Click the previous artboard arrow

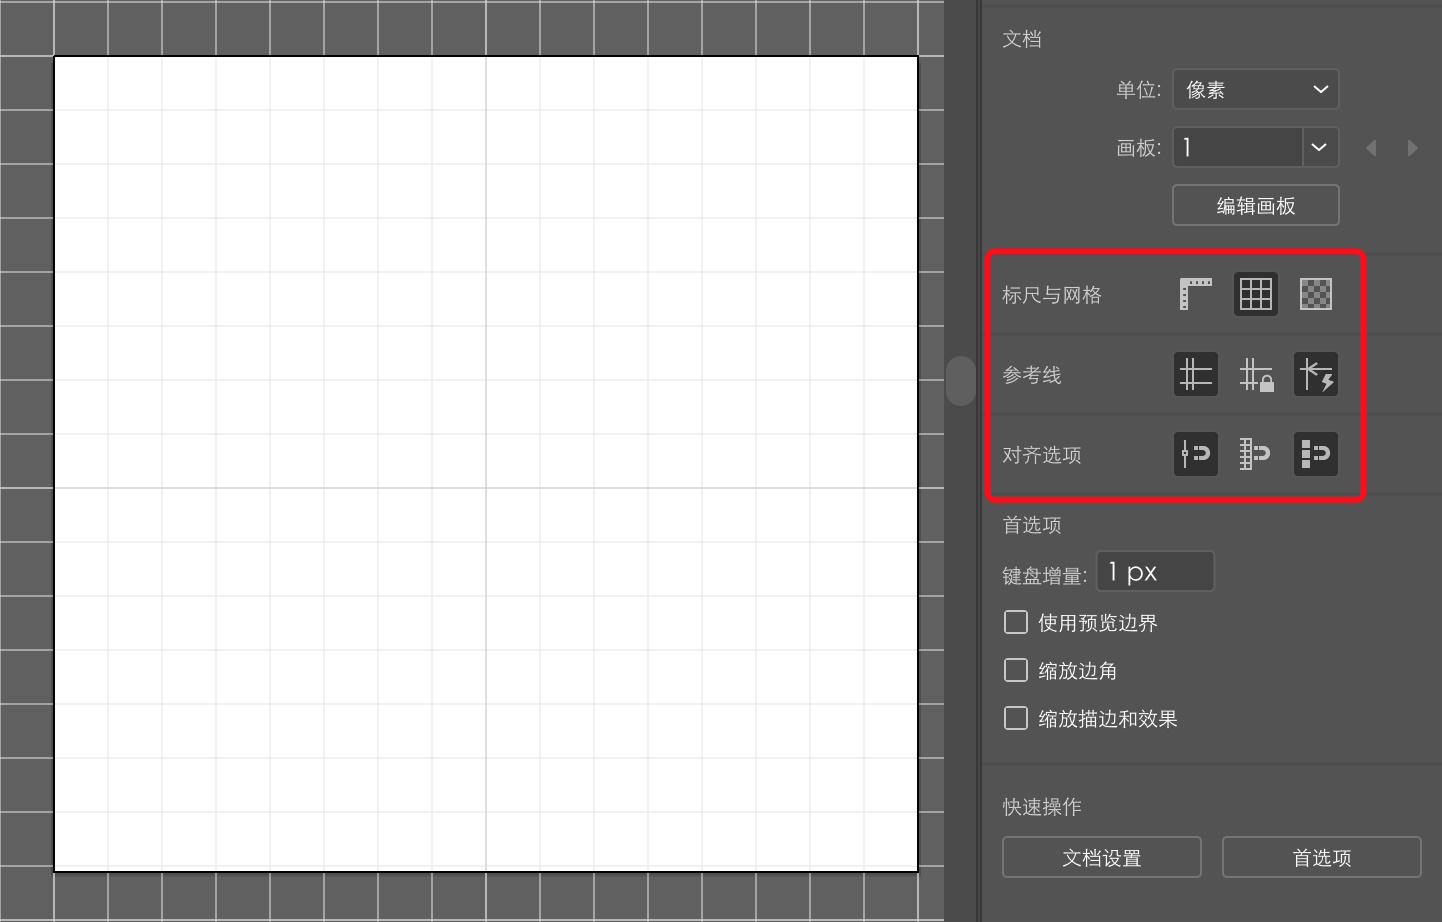click(1371, 147)
